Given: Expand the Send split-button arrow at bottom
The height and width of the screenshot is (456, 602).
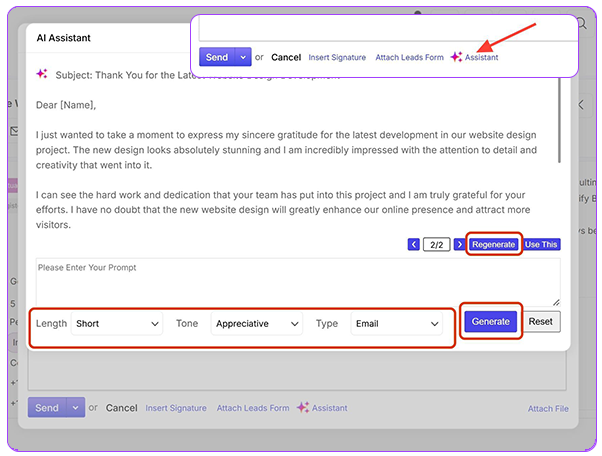Looking at the screenshot, I should 75,408.
